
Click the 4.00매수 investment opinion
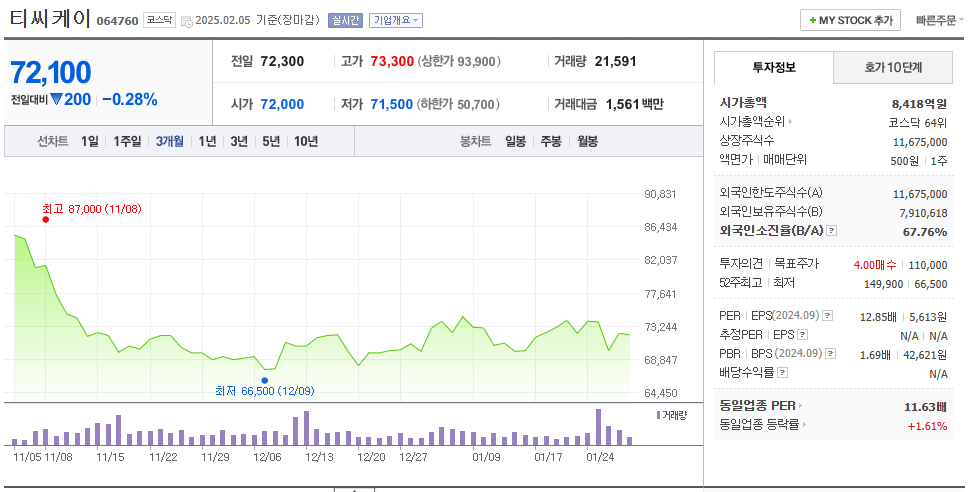pyautogui.click(x=875, y=265)
